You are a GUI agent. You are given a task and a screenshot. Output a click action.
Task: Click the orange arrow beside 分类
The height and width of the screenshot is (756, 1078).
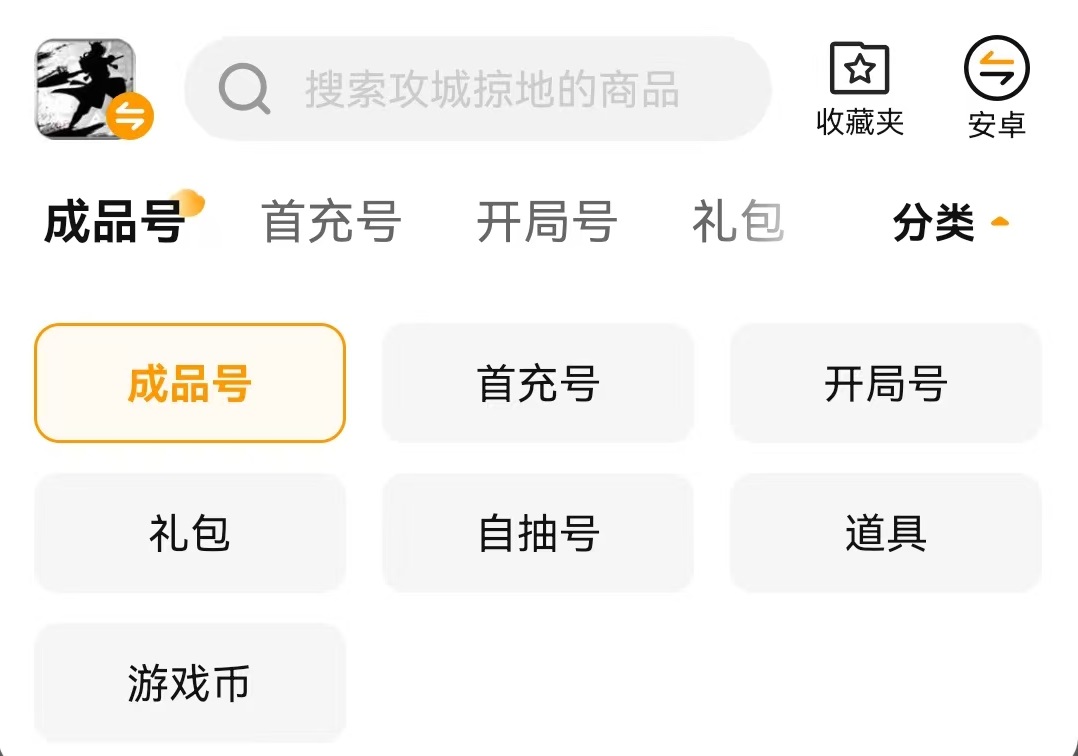(999, 222)
